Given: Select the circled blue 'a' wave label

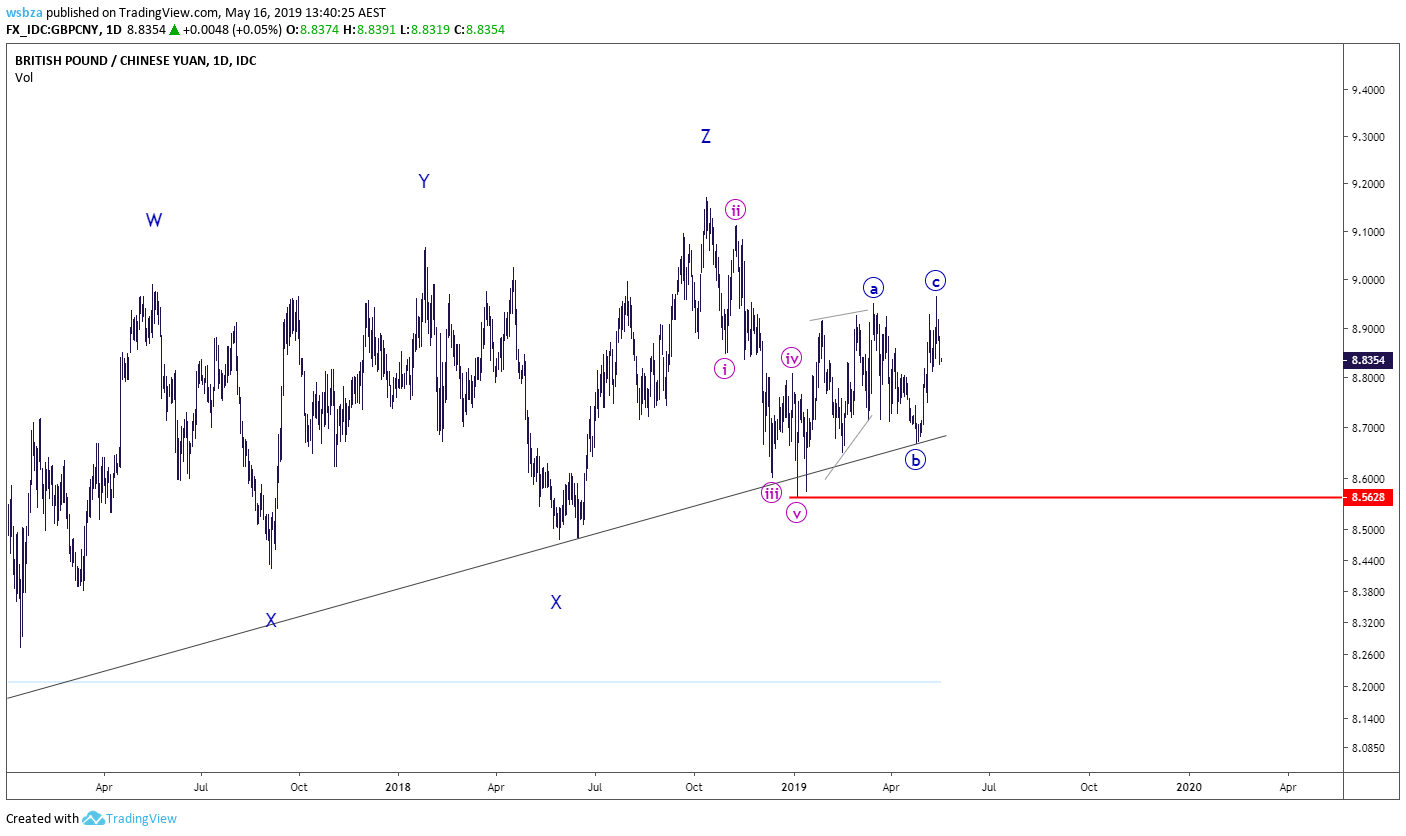Looking at the screenshot, I should pyautogui.click(x=873, y=288).
